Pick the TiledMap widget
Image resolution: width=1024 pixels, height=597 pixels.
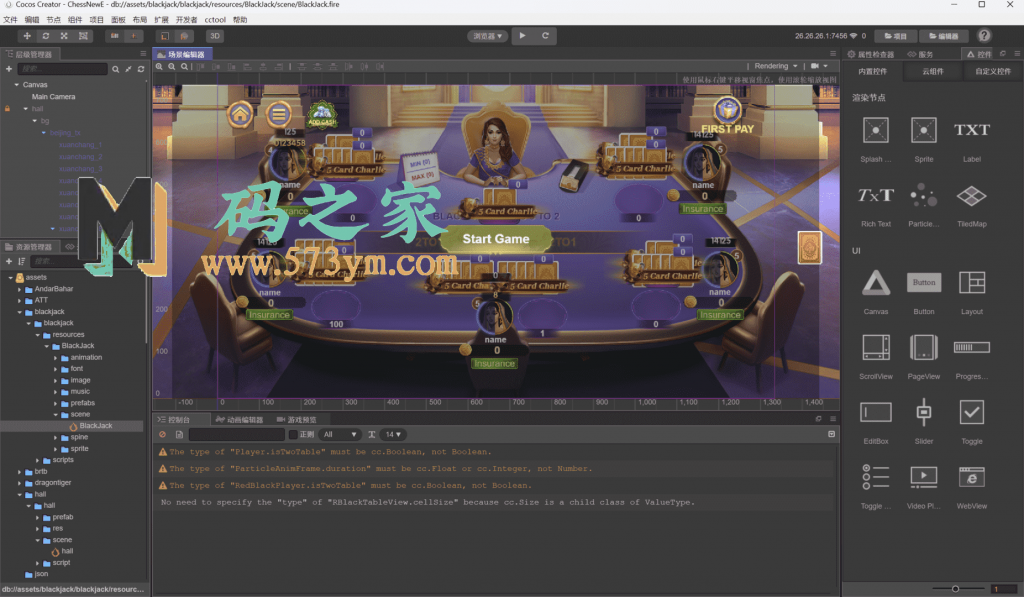(972, 204)
